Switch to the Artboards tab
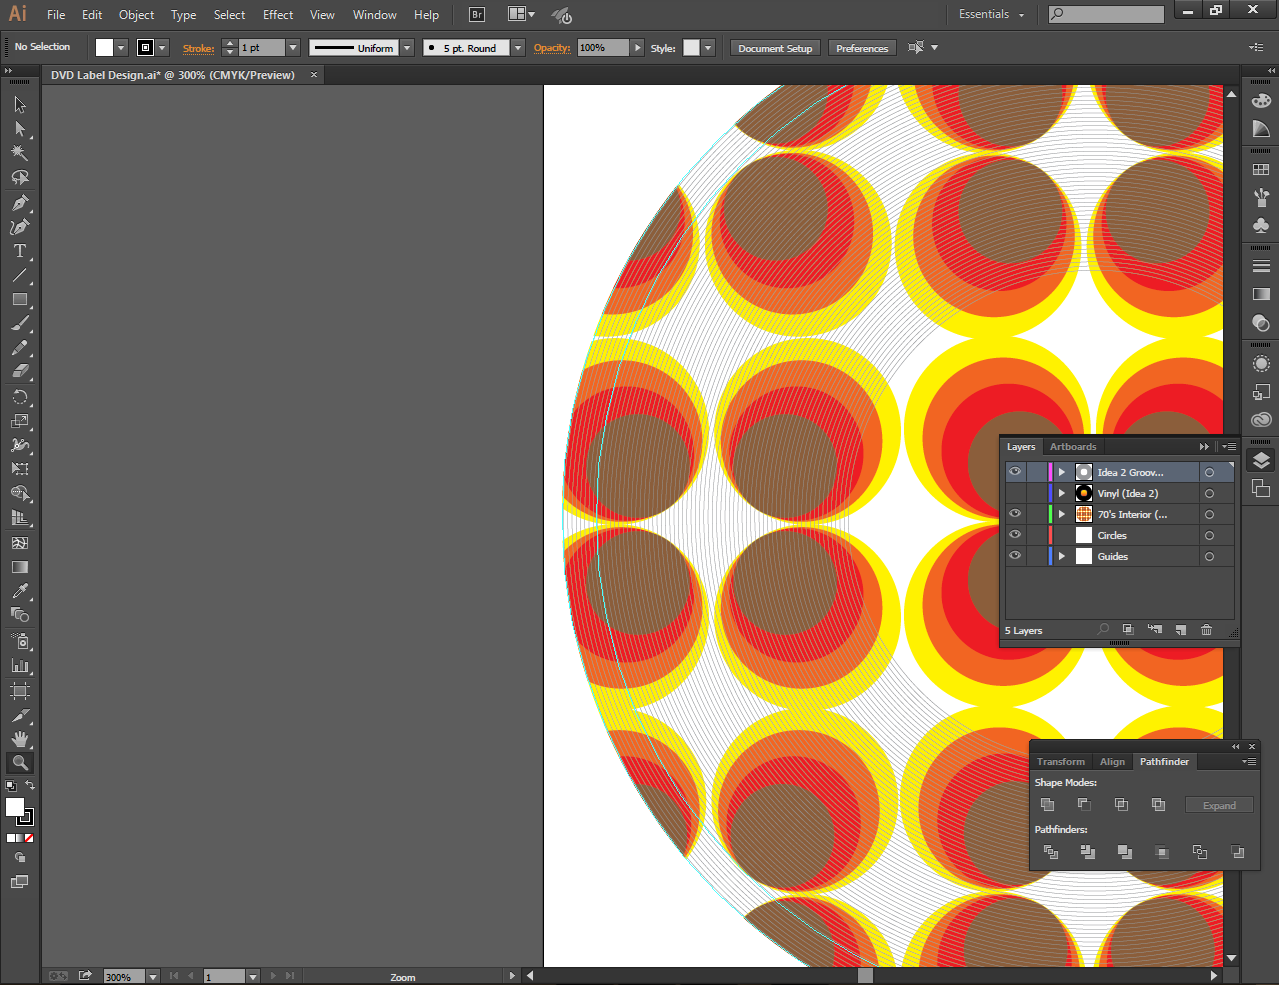 pyautogui.click(x=1073, y=447)
